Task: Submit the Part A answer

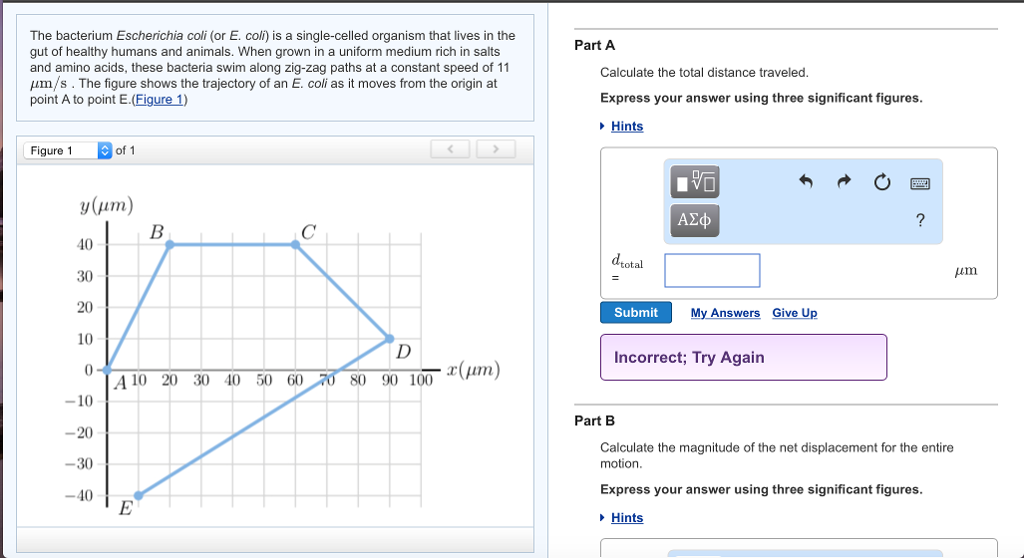Action: pyautogui.click(x=635, y=312)
